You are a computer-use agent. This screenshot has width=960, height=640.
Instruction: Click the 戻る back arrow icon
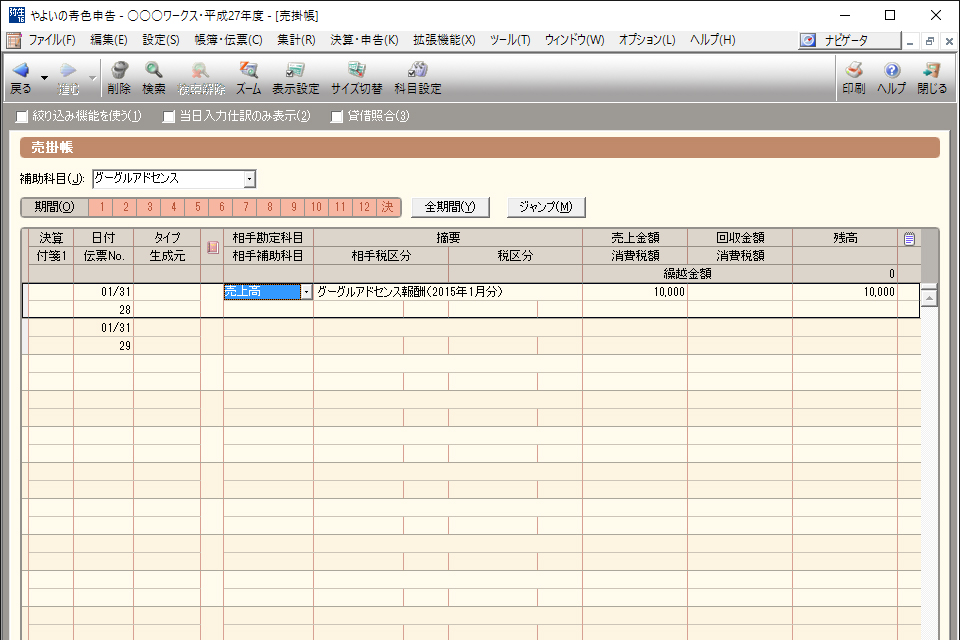20,70
